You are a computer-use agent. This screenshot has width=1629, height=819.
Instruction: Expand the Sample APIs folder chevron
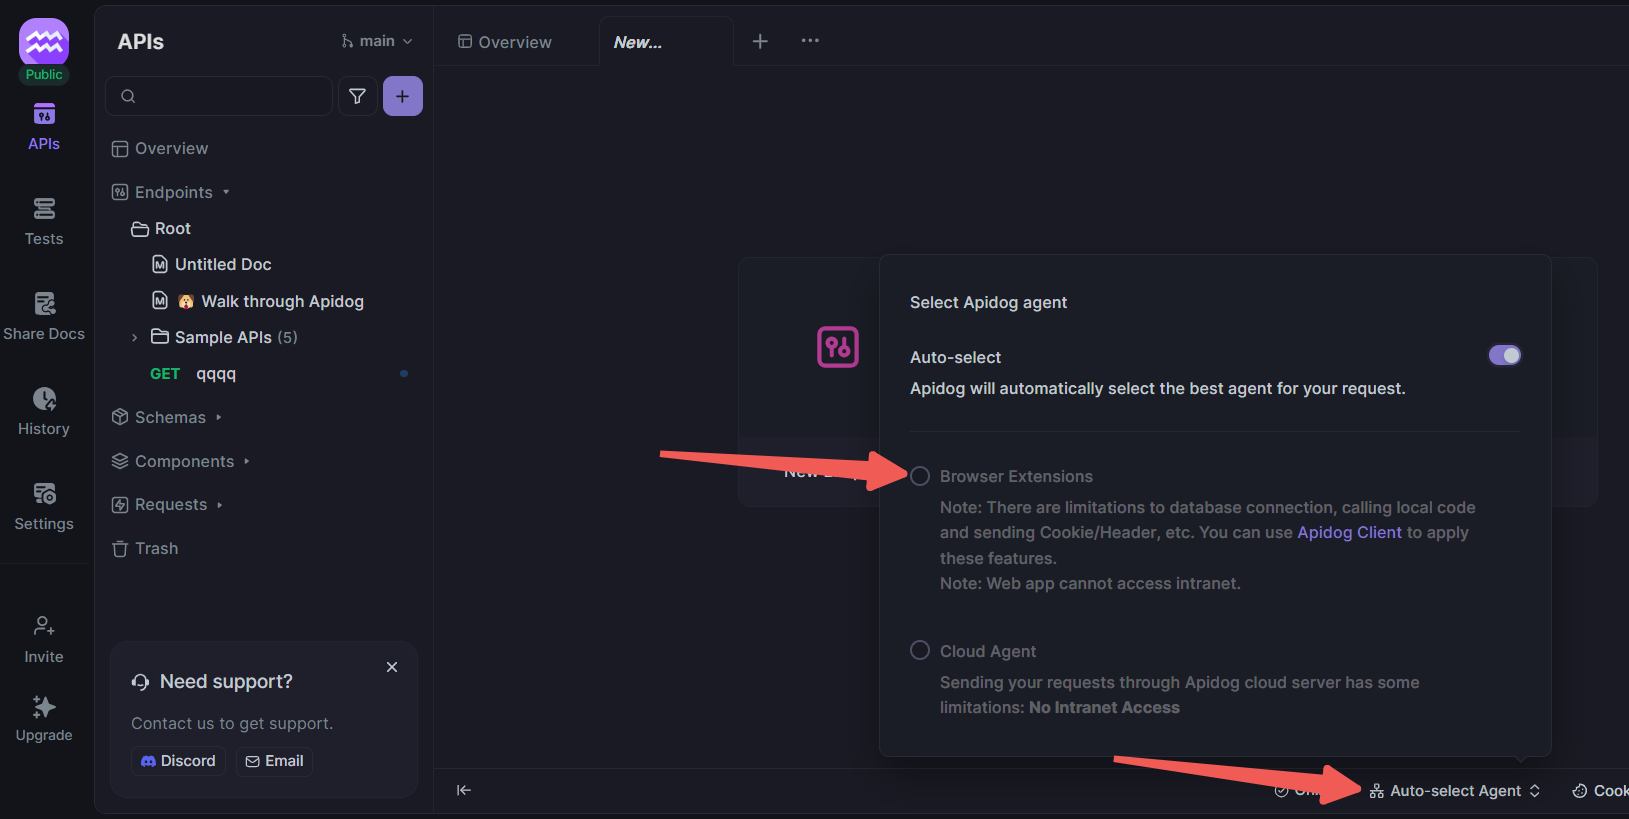(135, 338)
